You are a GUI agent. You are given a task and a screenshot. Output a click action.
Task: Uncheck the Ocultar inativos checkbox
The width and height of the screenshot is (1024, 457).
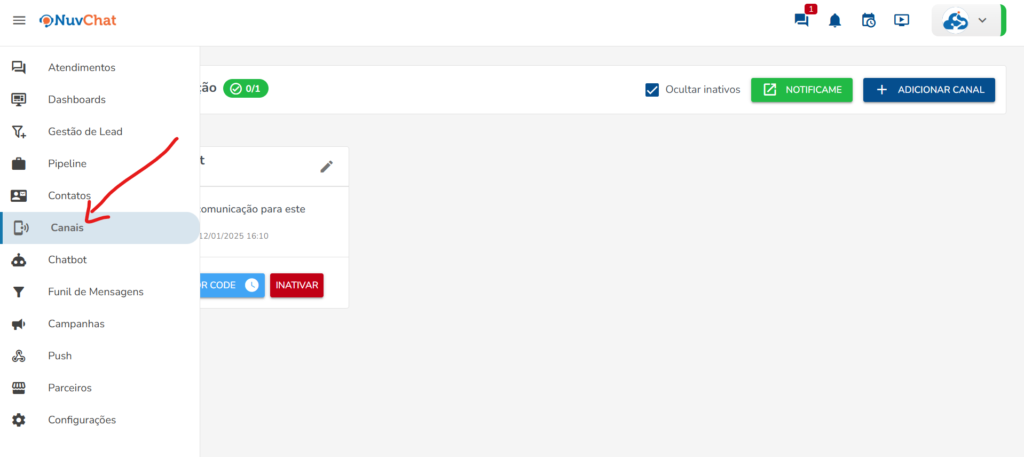point(652,90)
